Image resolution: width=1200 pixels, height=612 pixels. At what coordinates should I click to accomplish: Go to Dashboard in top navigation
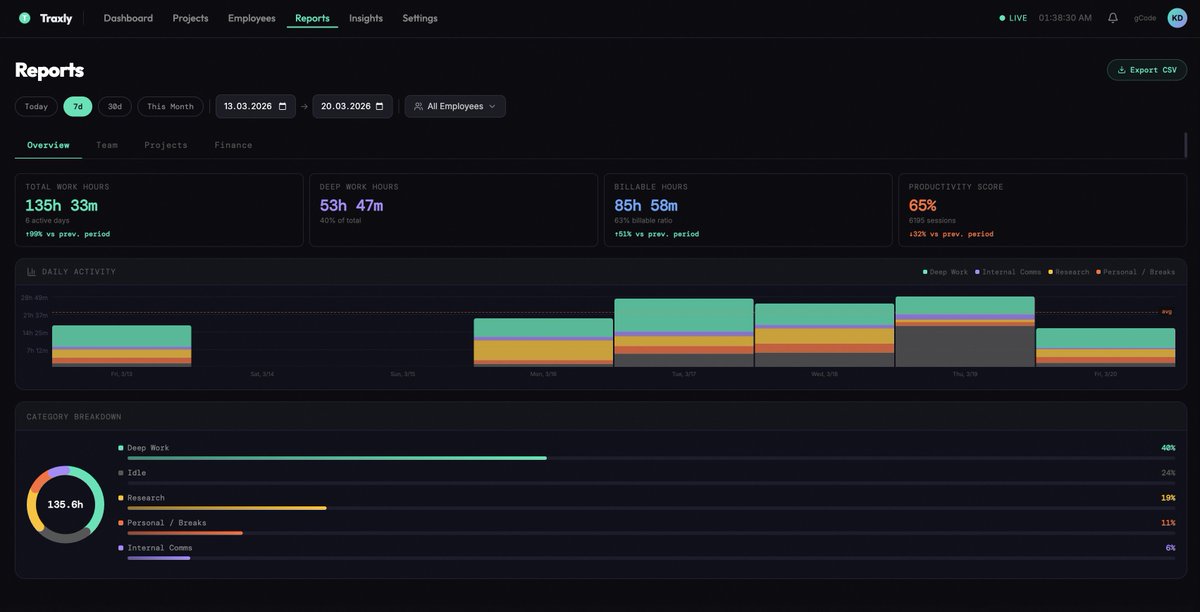(128, 18)
